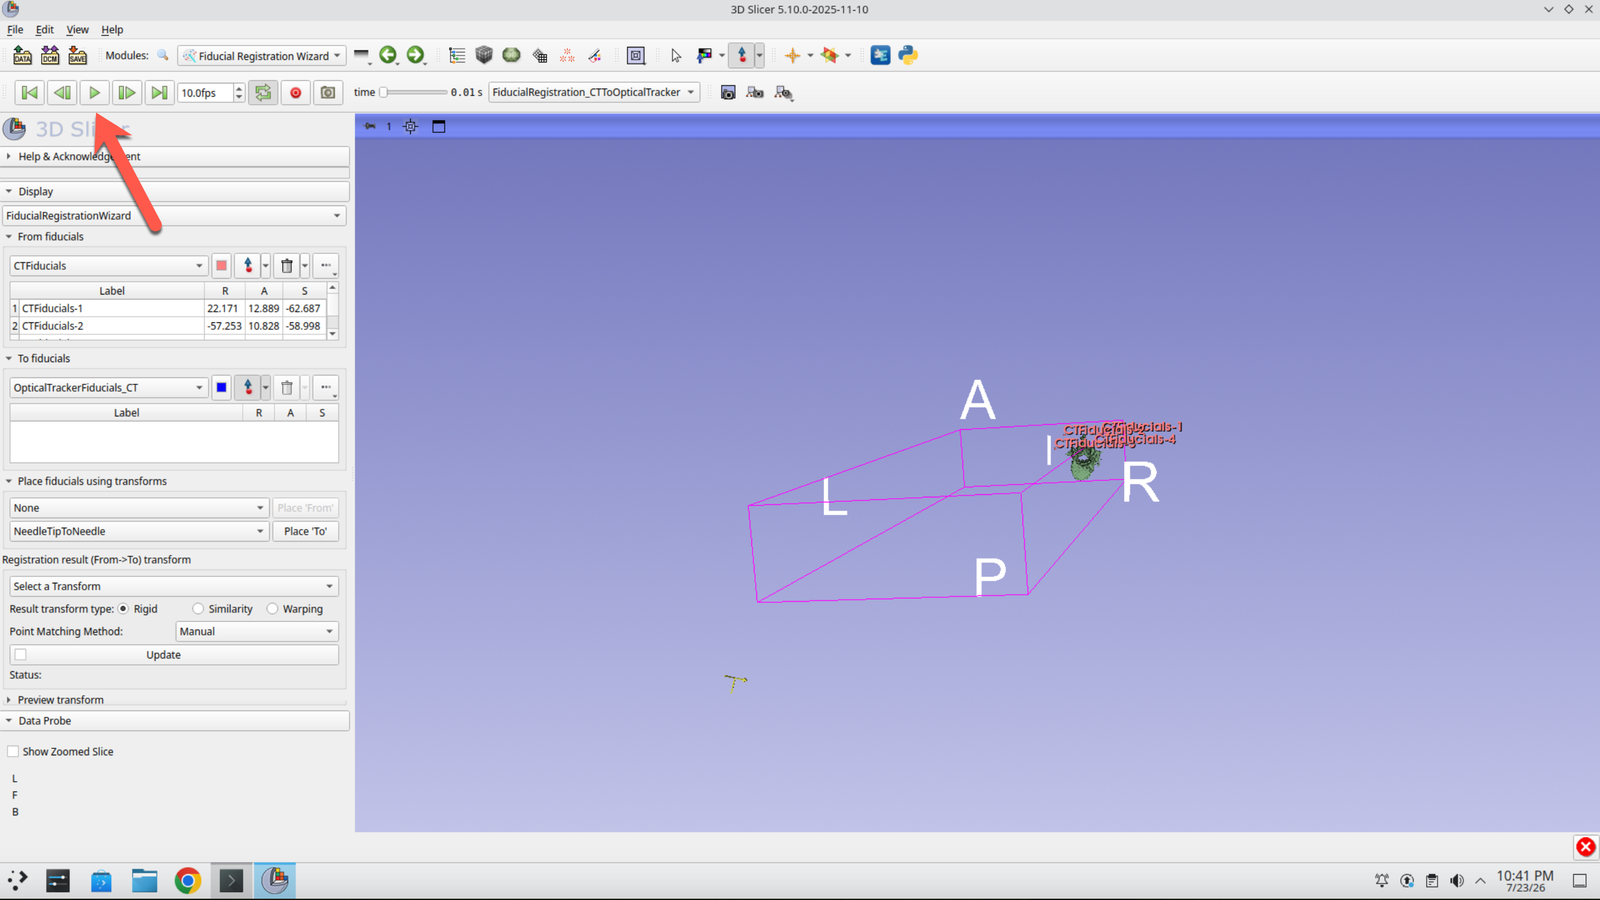Open the Help menu

click(x=112, y=30)
